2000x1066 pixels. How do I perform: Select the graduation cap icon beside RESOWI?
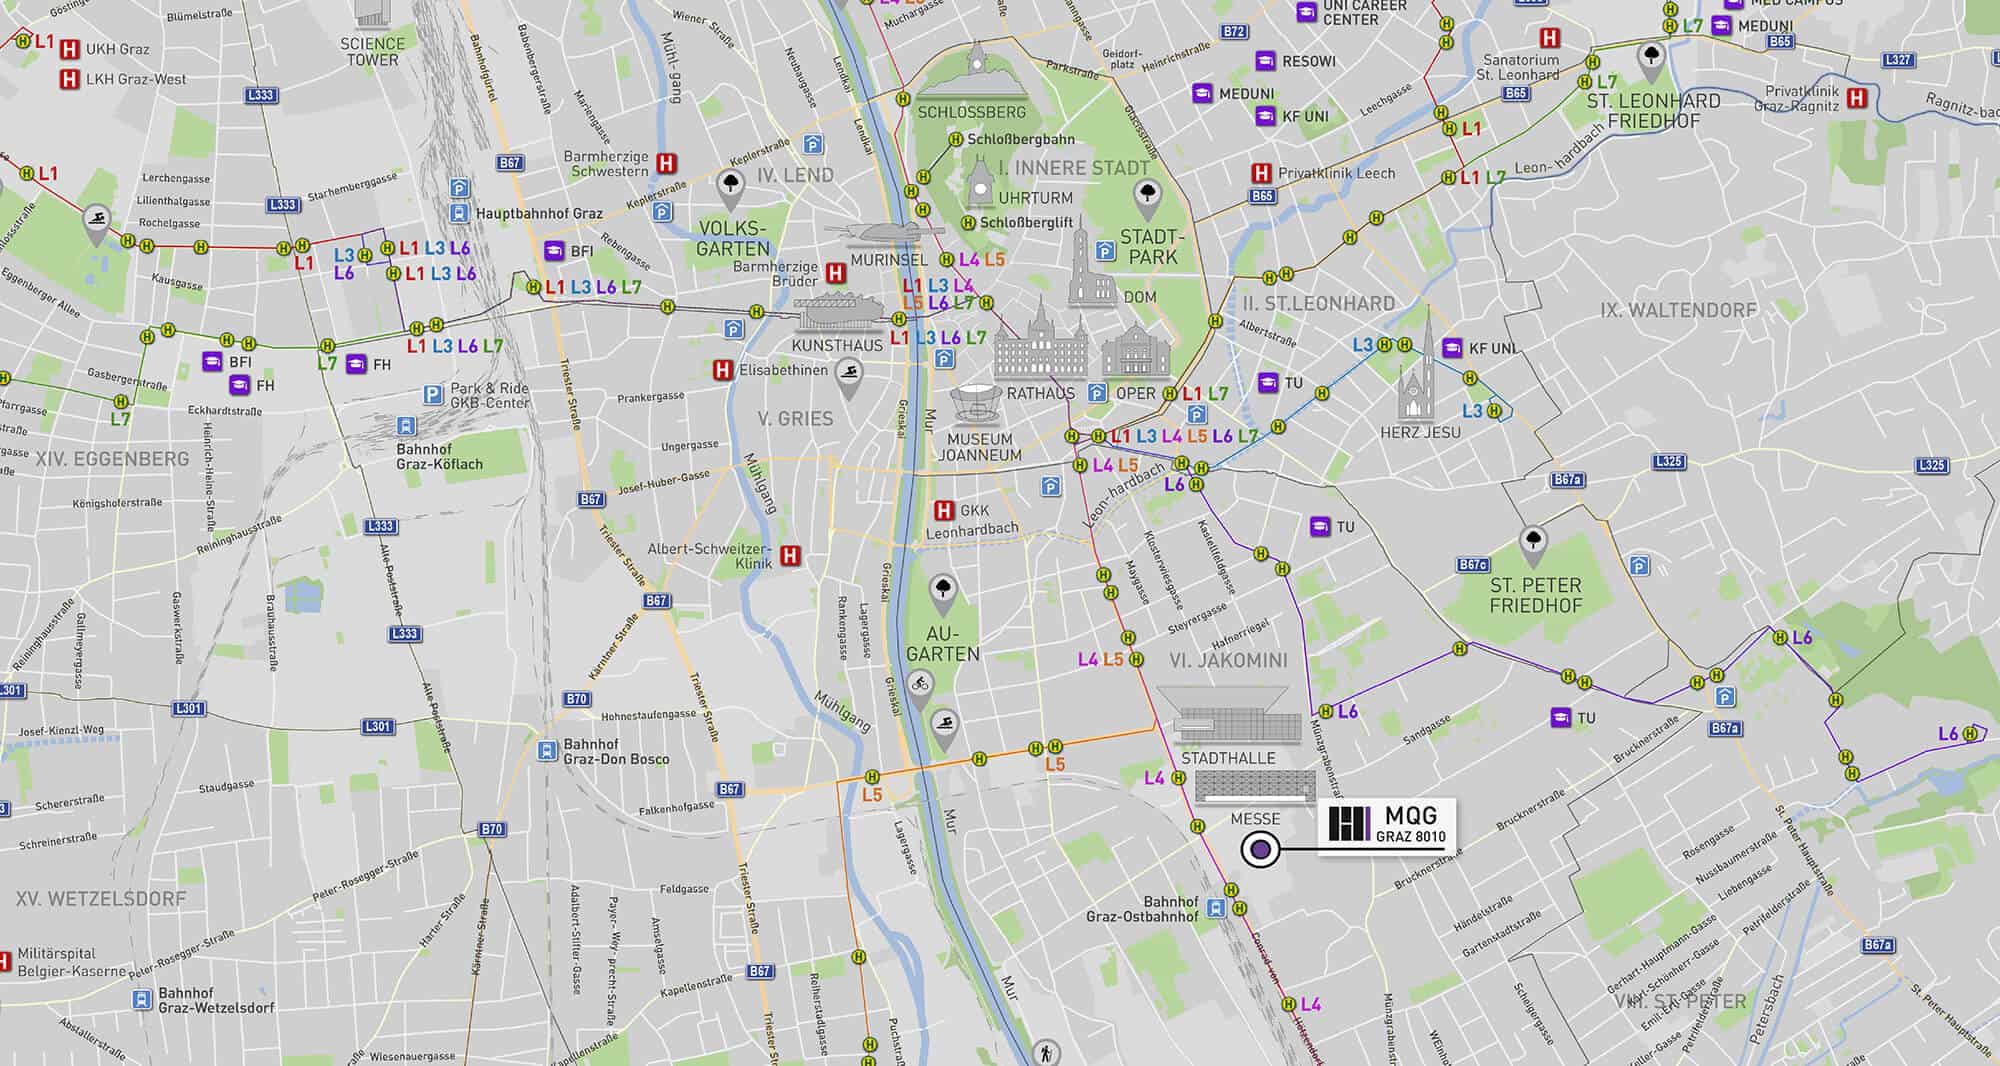pos(1266,61)
